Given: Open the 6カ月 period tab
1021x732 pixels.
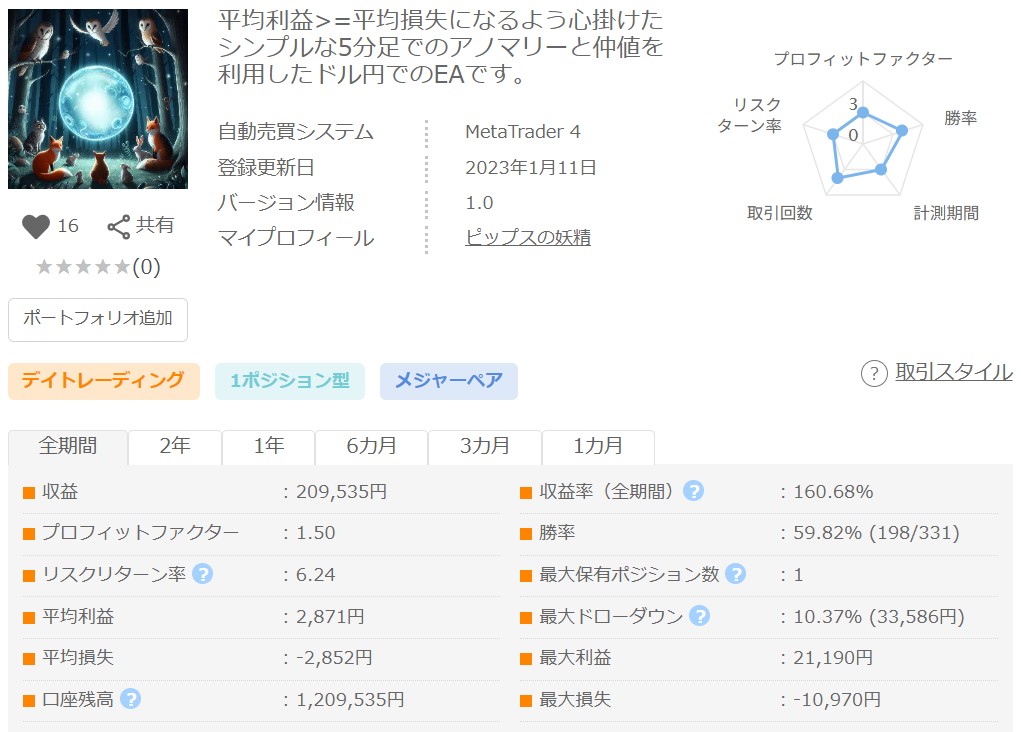Looking at the screenshot, I should 371,447.
